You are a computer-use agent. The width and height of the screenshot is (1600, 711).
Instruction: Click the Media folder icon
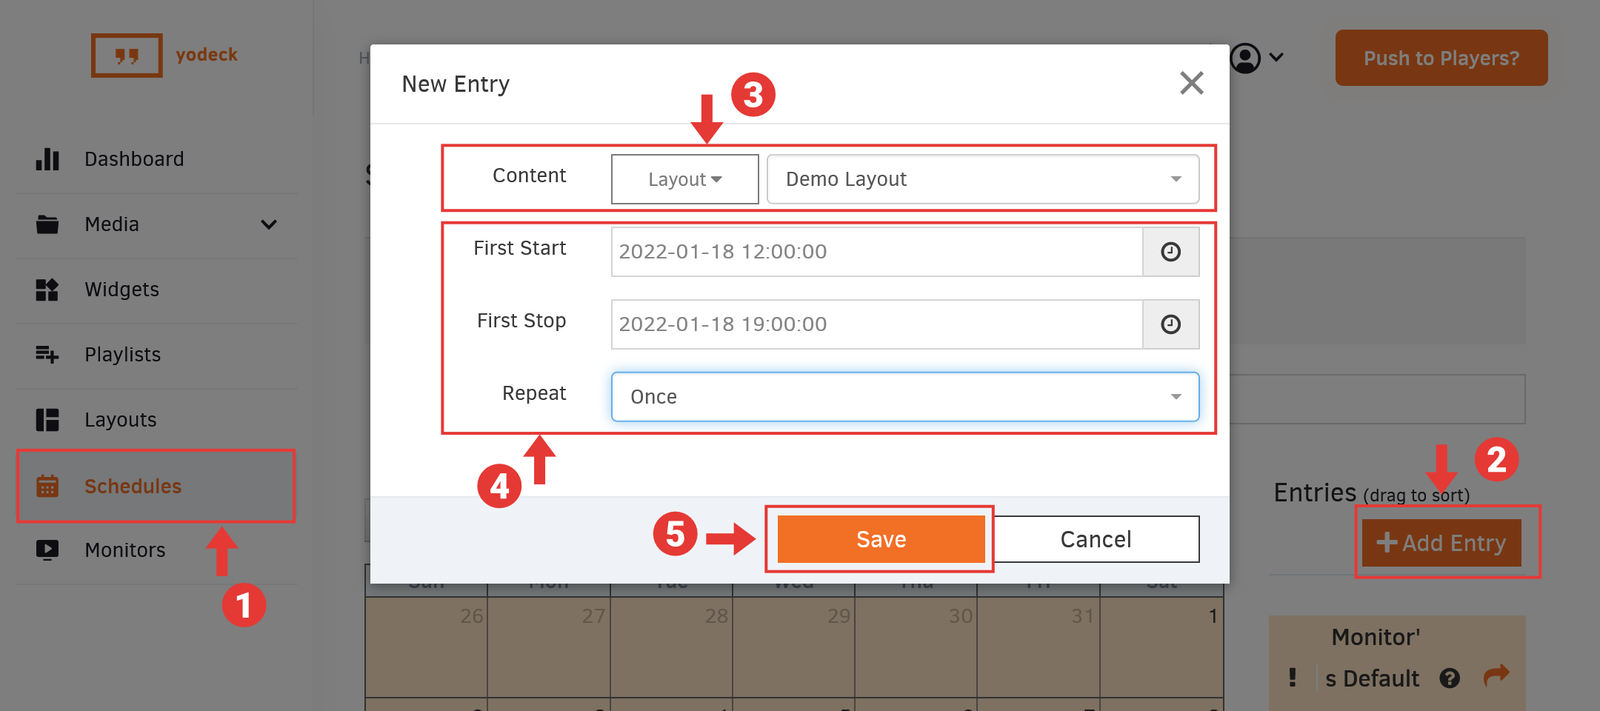coord(47,224)
